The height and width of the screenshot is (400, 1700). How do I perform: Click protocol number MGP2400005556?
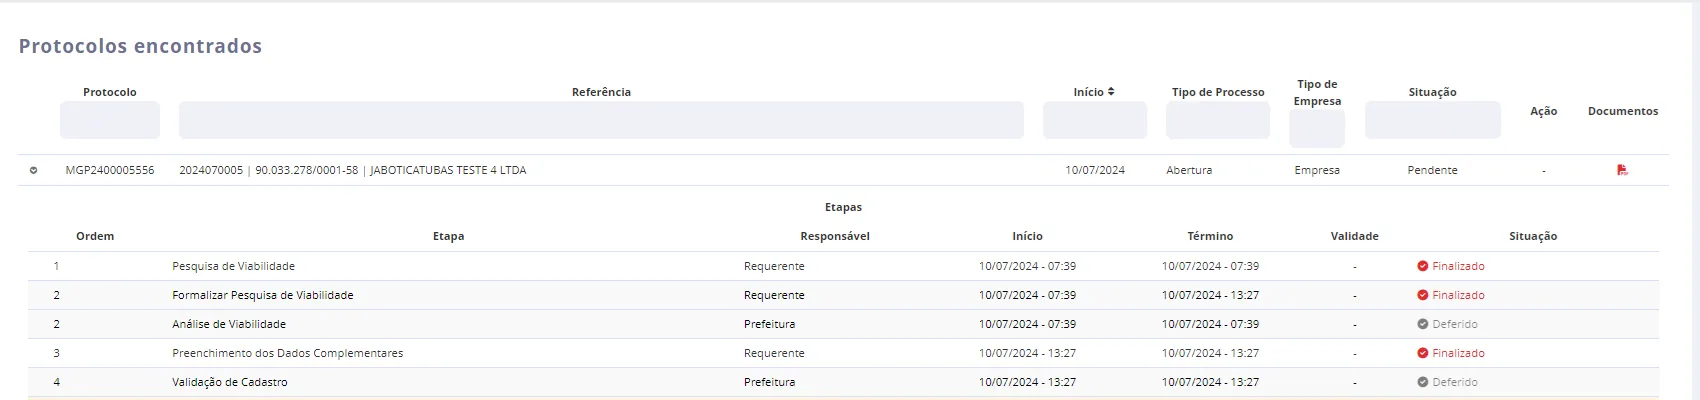tap(110, 170)
